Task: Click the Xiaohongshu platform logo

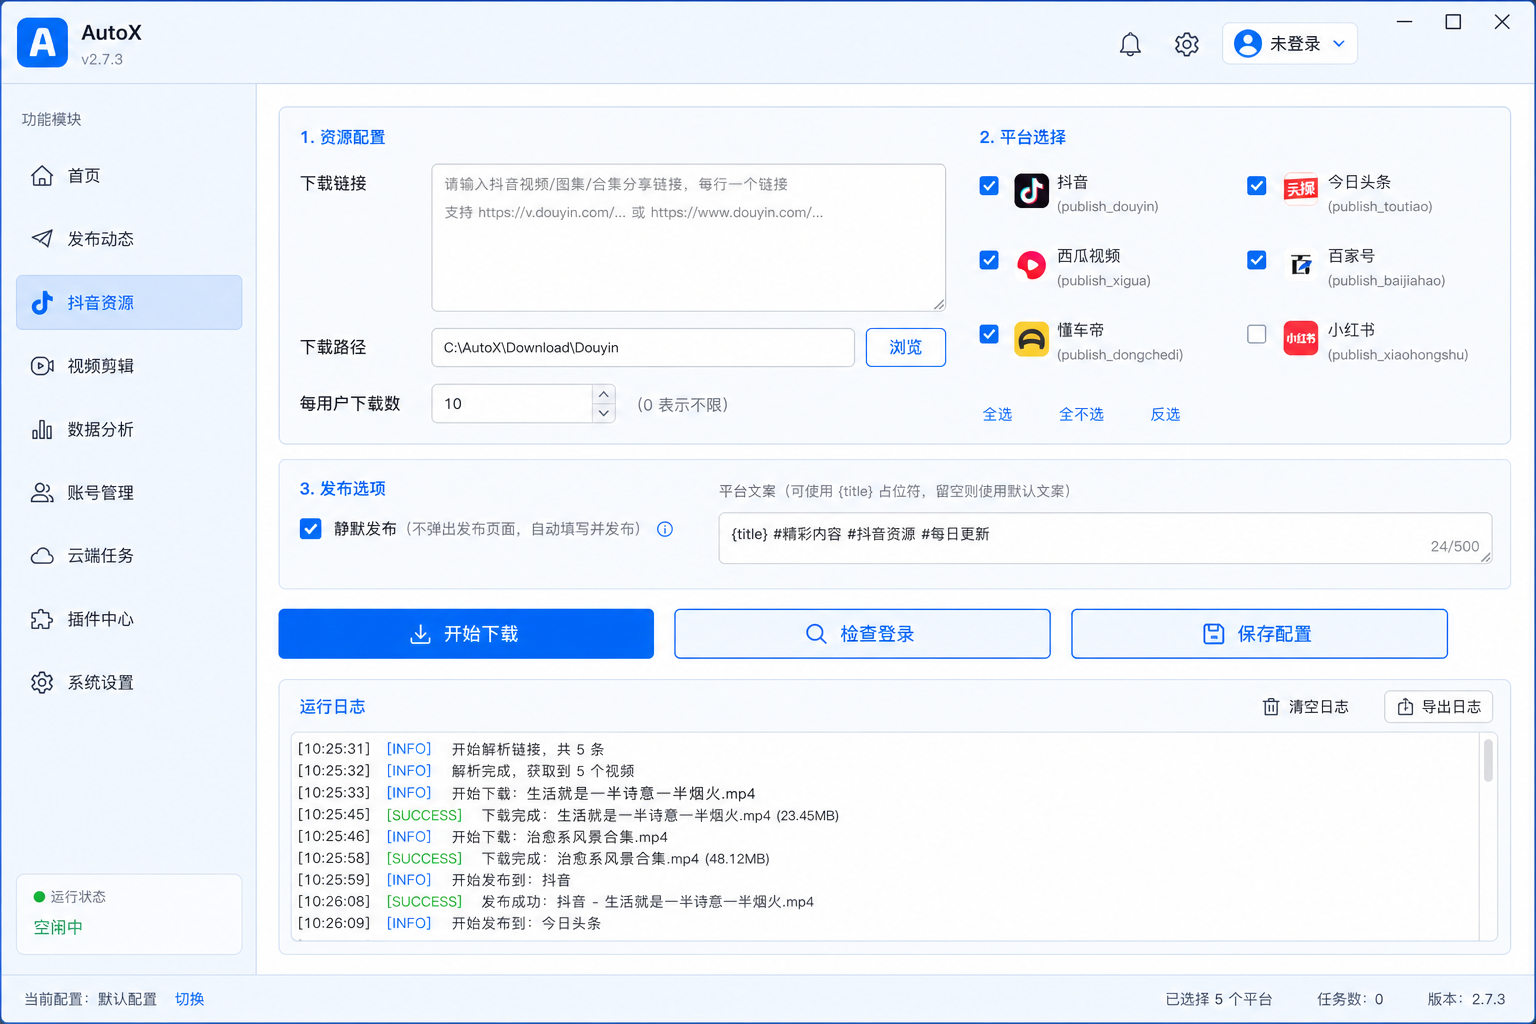Action: click(1300, 338)
